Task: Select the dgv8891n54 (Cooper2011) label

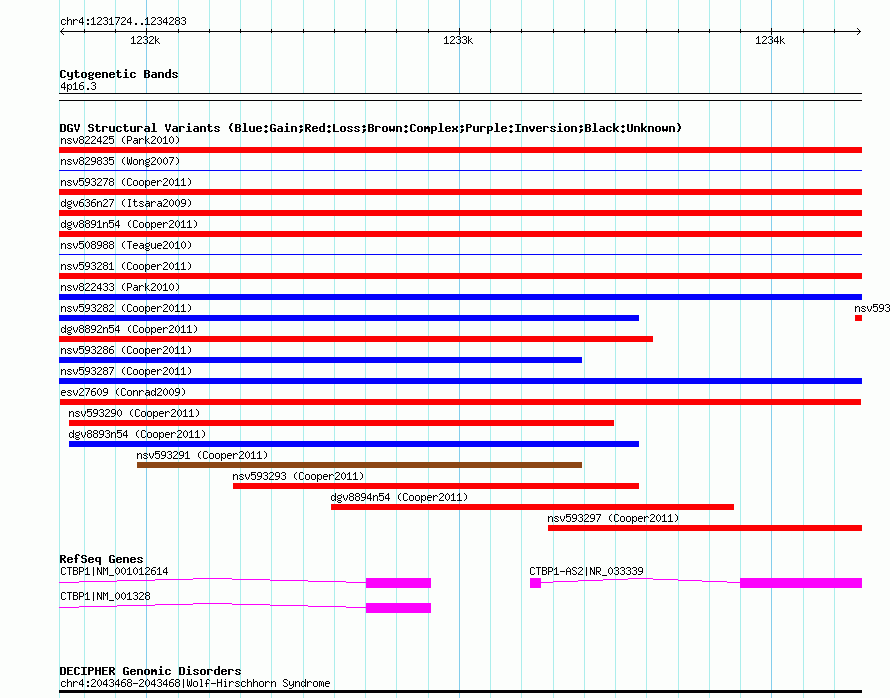Action: tap(129, 224)
